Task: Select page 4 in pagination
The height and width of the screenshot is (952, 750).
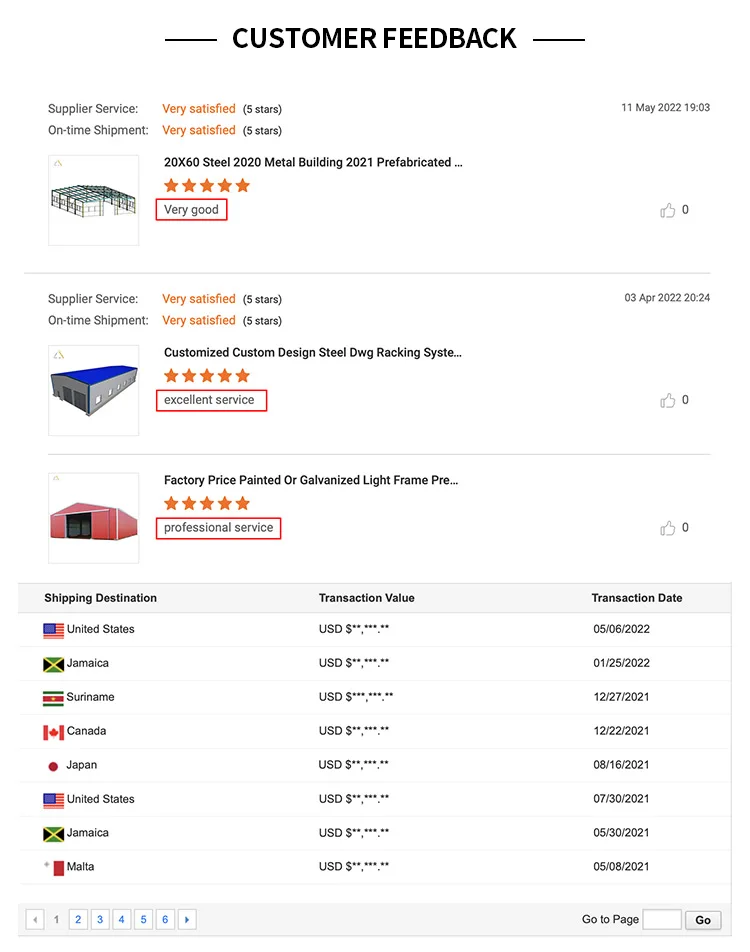Action: (x=121, y=920)
